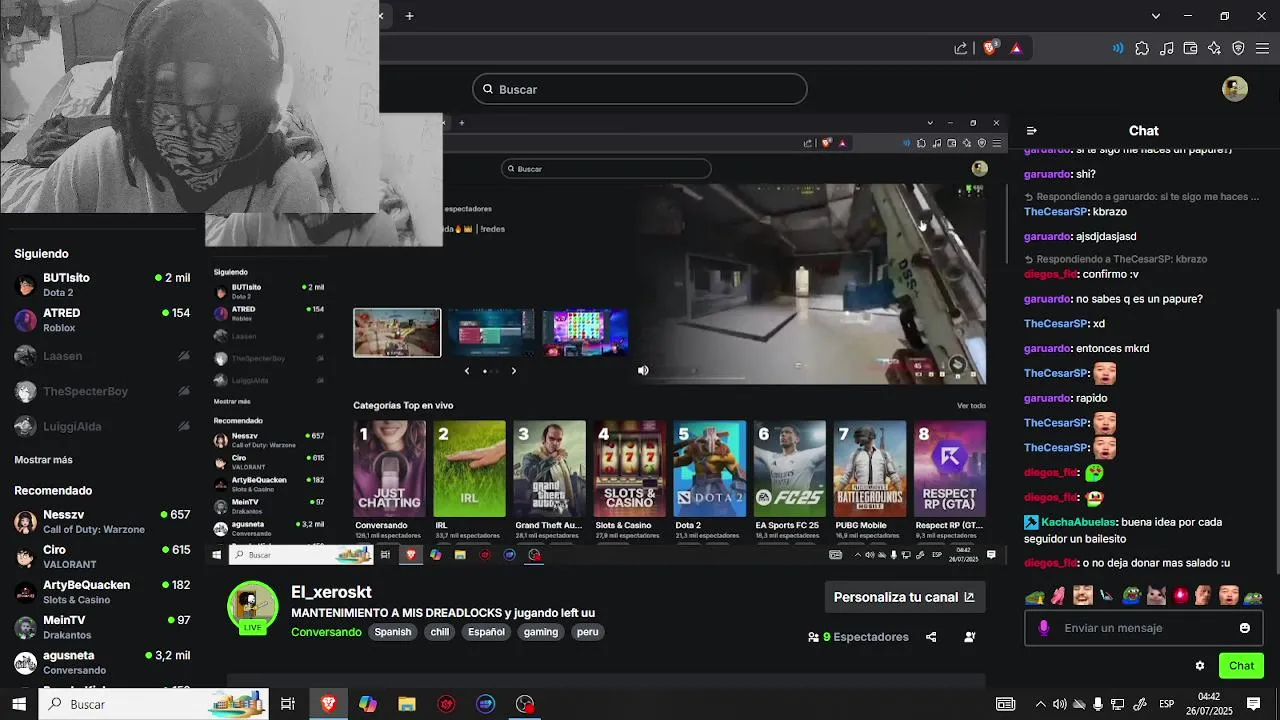Viewport: 1280px width, 720px height.
Task: Select the first carousel stream thumbnail
Action: 397,333
